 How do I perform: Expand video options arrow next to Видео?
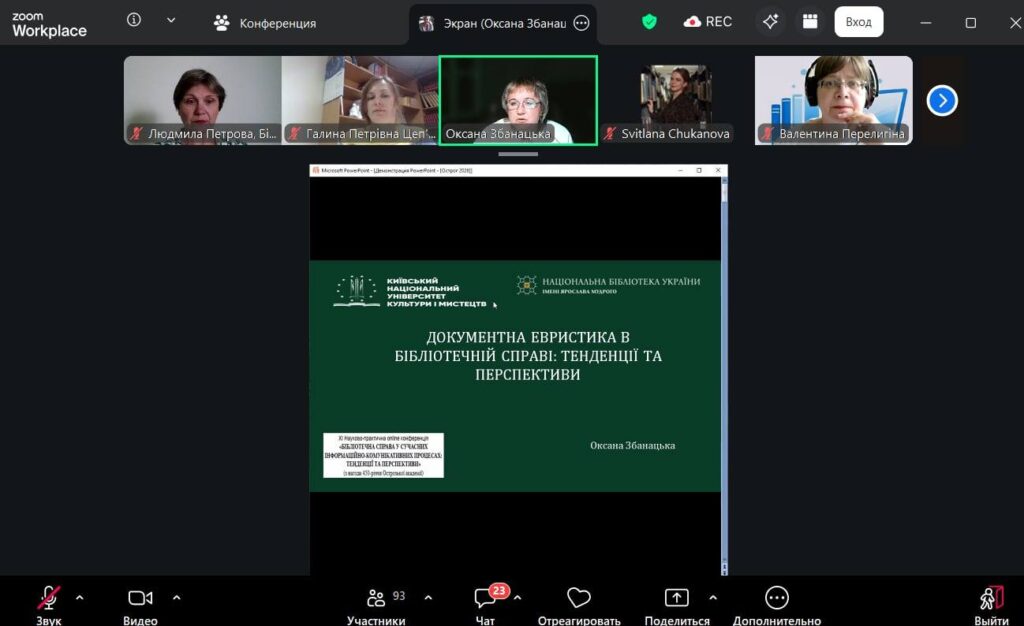[176, 597]
